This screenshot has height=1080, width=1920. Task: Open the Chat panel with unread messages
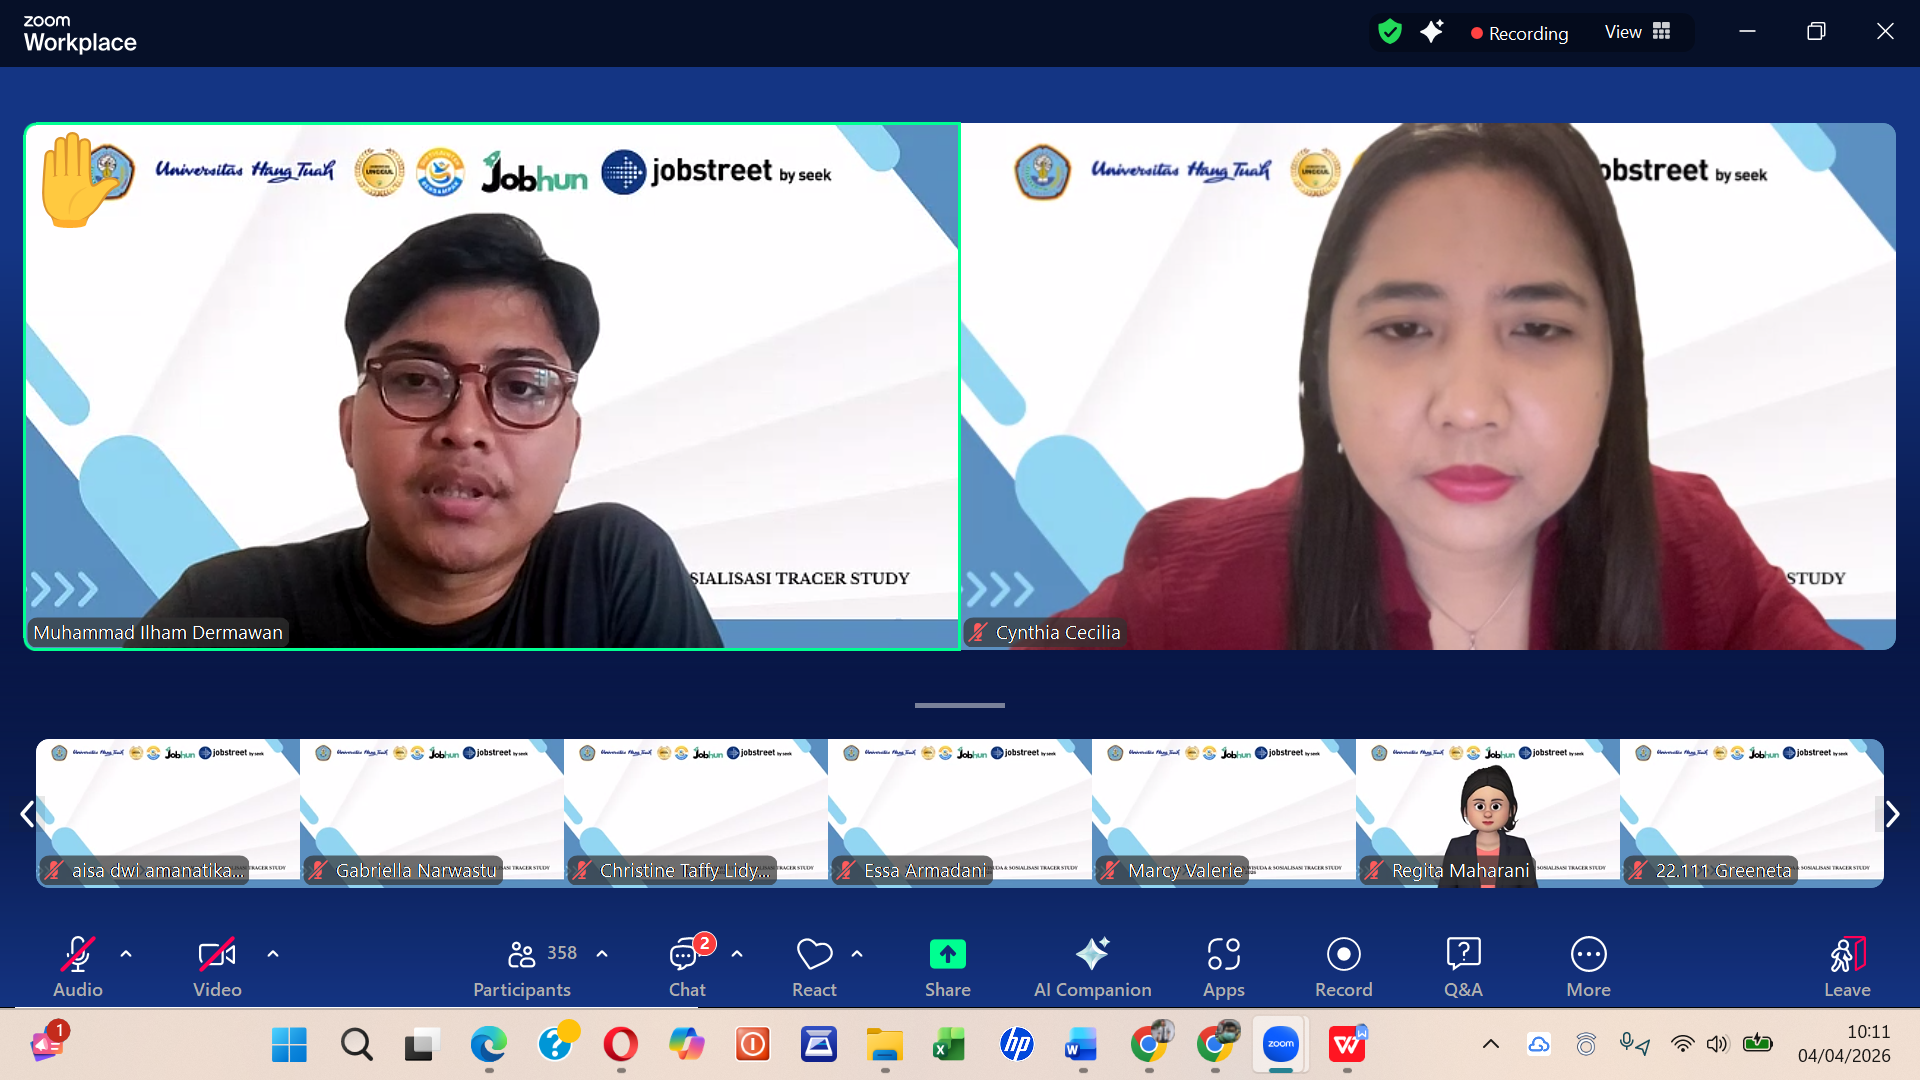click(687, 967)
